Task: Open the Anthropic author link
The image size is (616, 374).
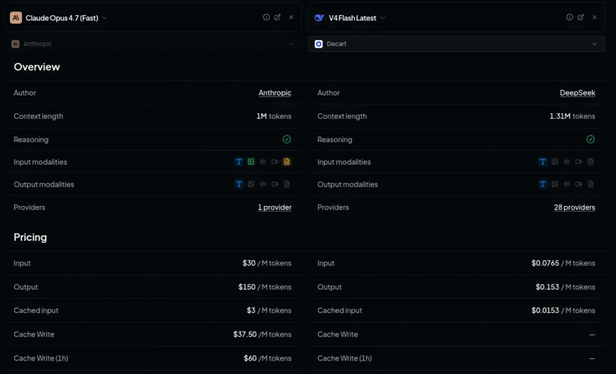Action: point(275,93)
